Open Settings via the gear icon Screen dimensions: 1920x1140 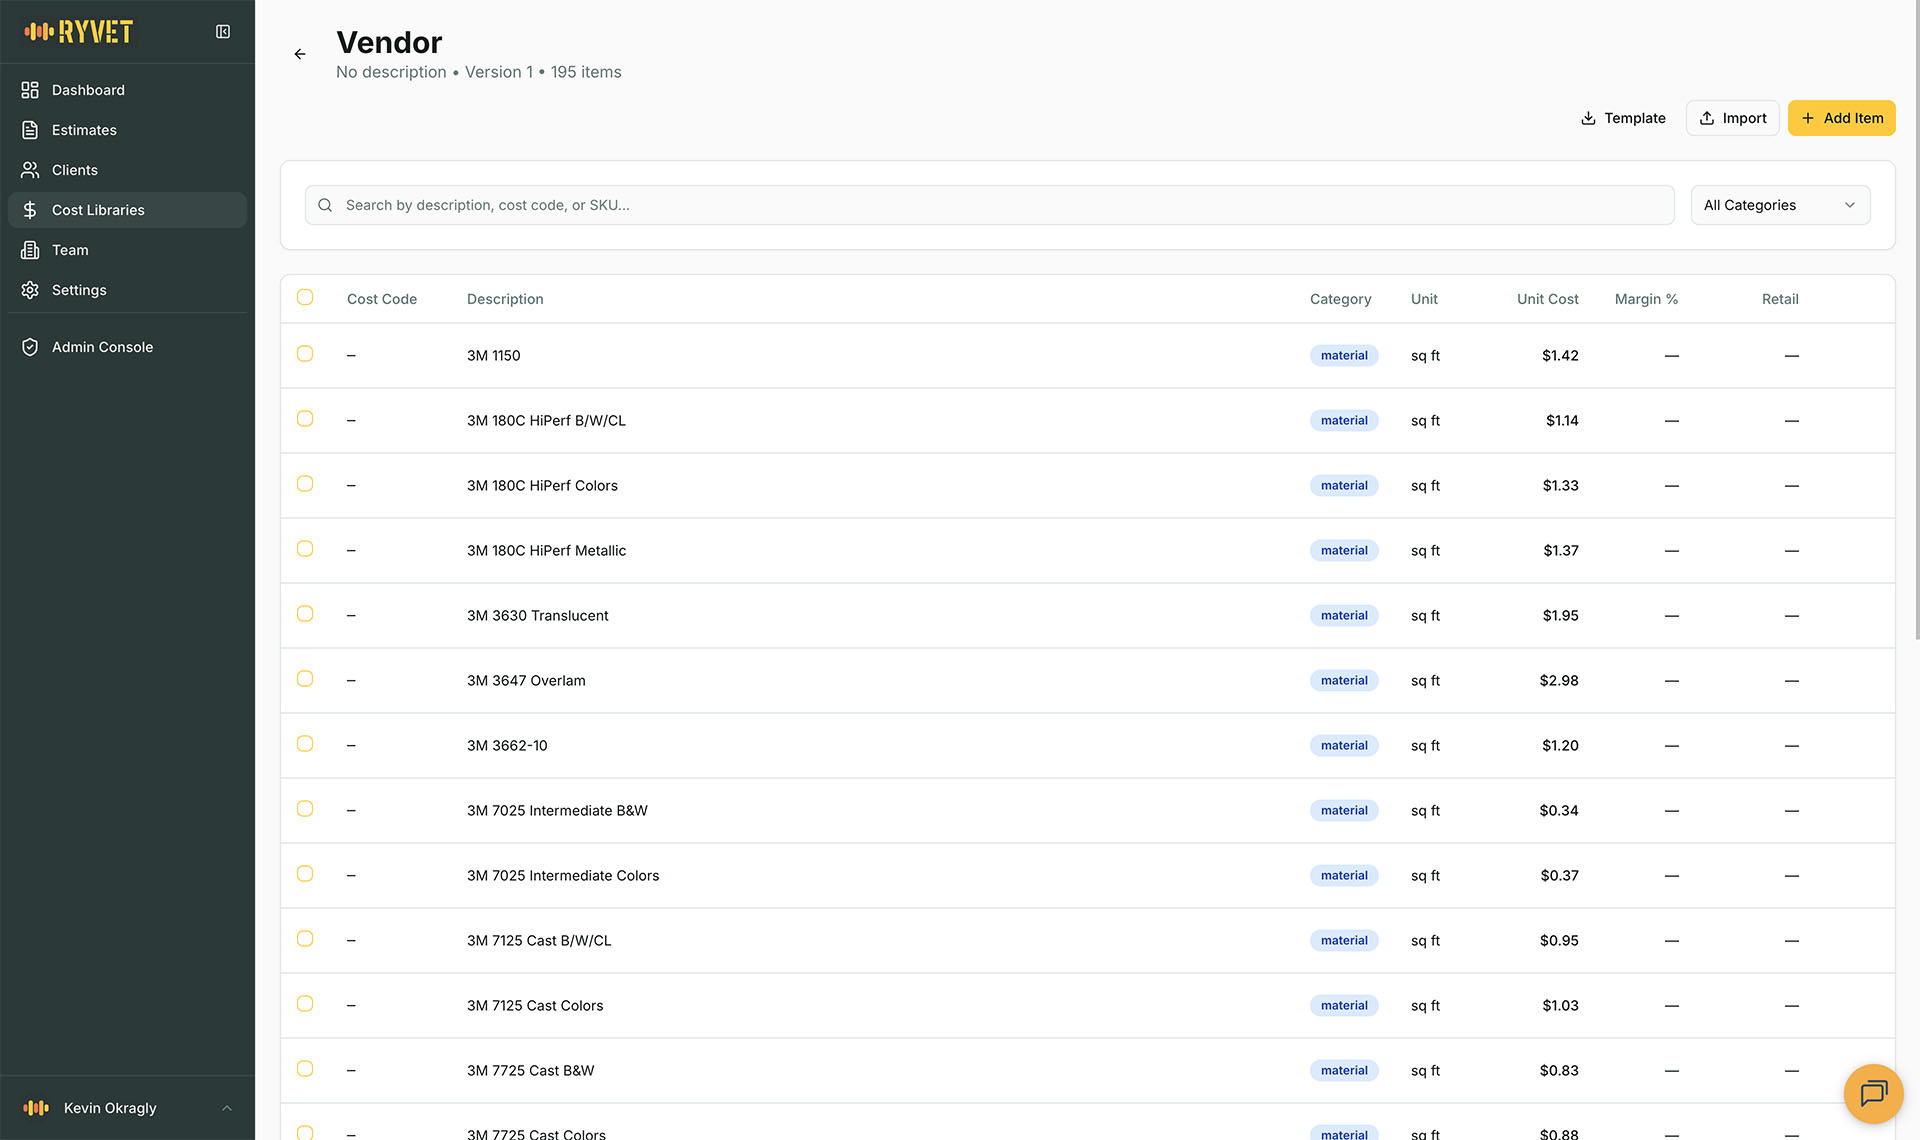[x=30, y=290]
